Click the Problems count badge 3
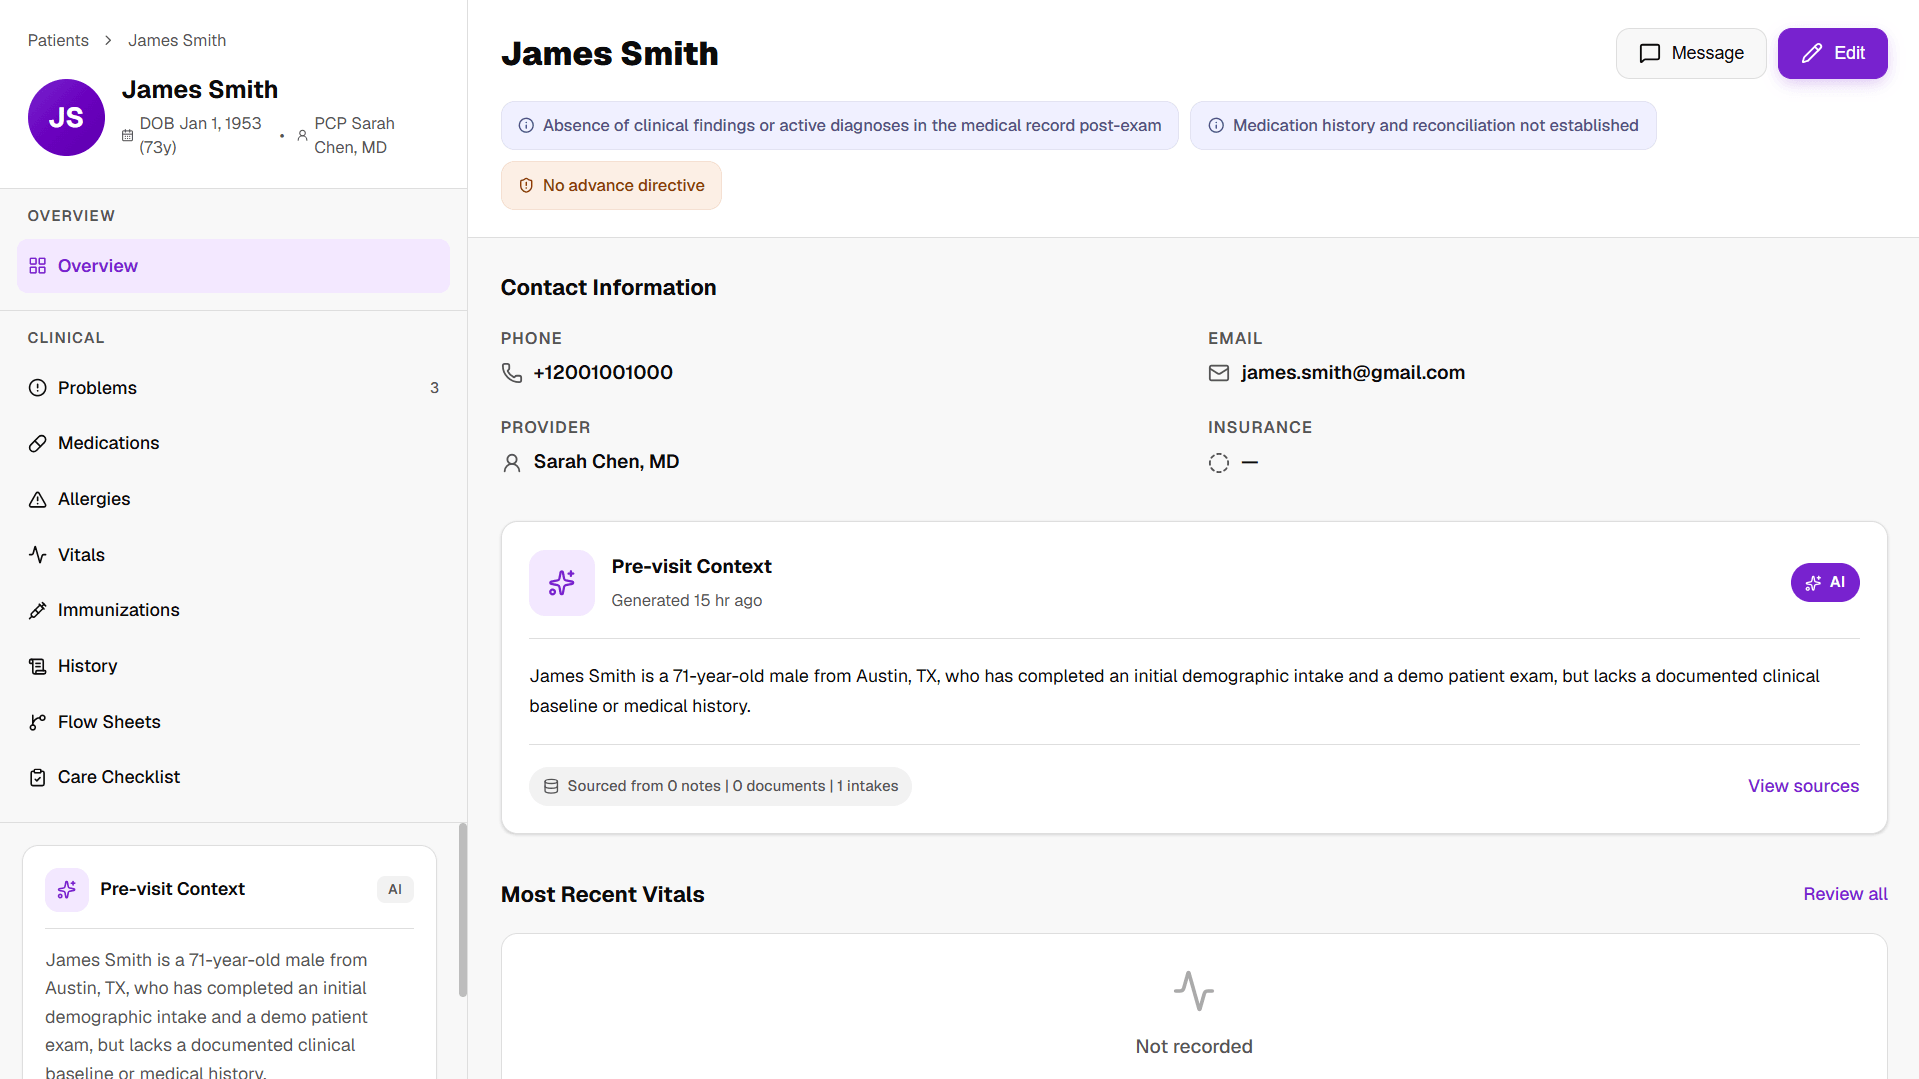This screenshot has height=1079, width=1919. tap(434, 388)
